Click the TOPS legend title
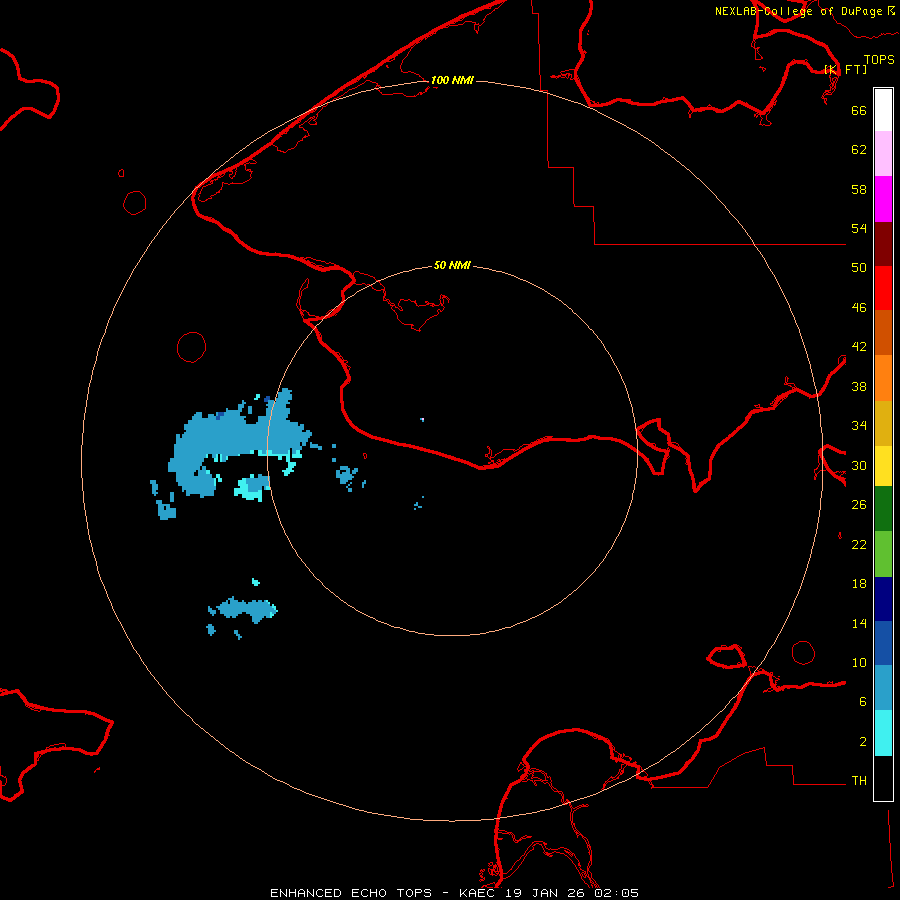Screen dimensions: 900x900 coord(879,59)
